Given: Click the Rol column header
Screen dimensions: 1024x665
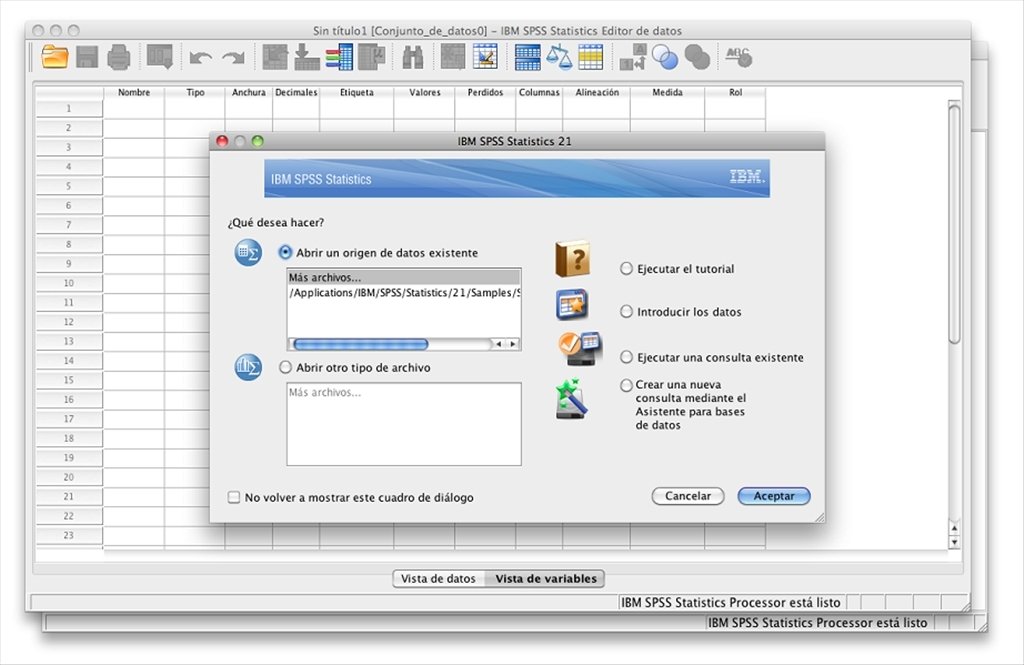Looking at the screenshot, I should click(735, 93).
